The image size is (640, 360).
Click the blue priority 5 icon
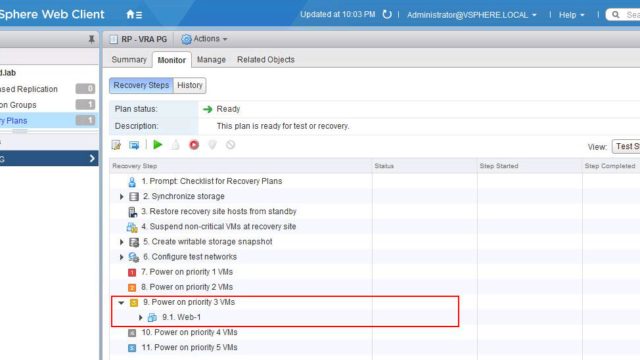pos(132,348)
